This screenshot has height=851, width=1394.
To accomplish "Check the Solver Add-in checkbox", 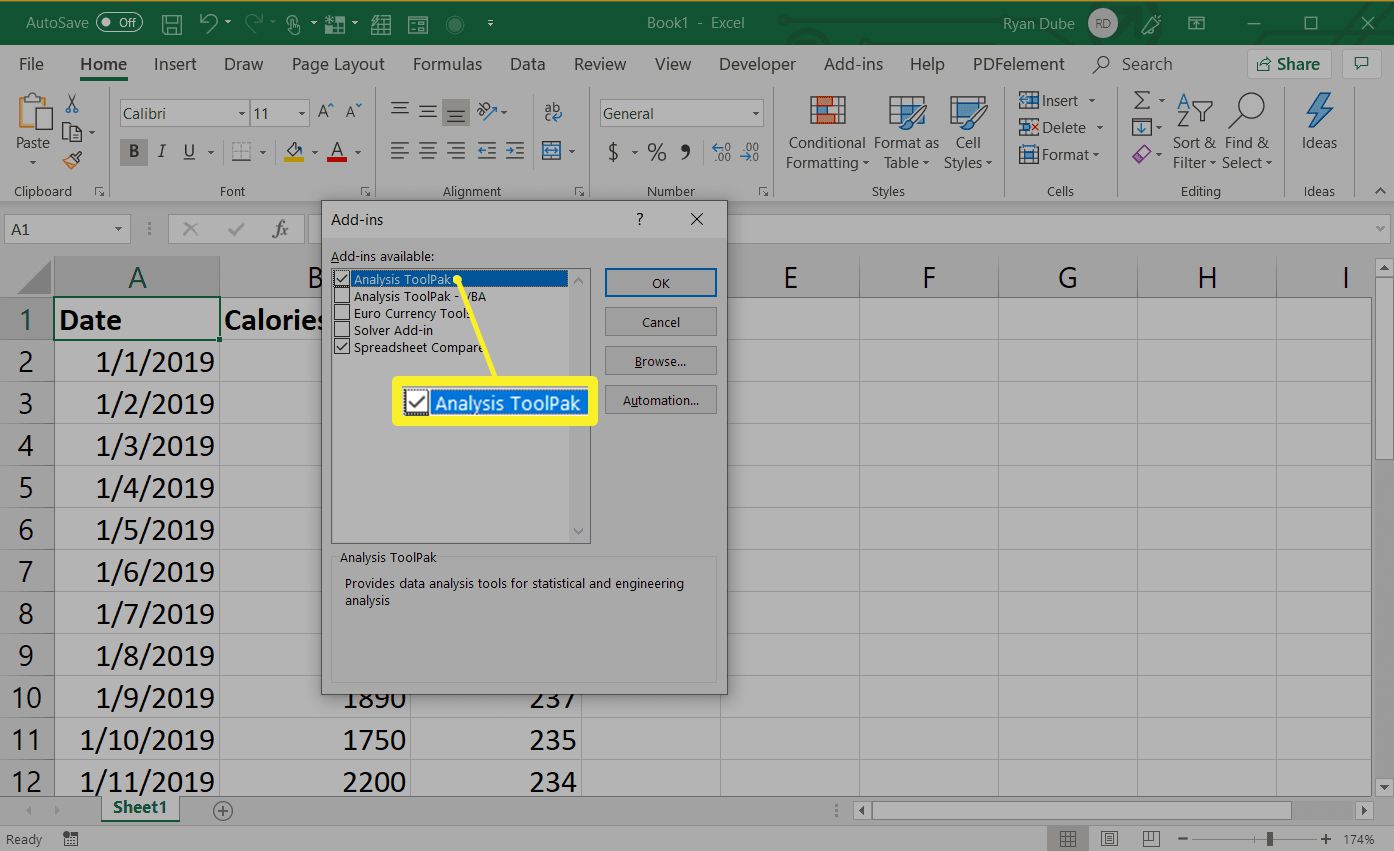I will point(342,330).
